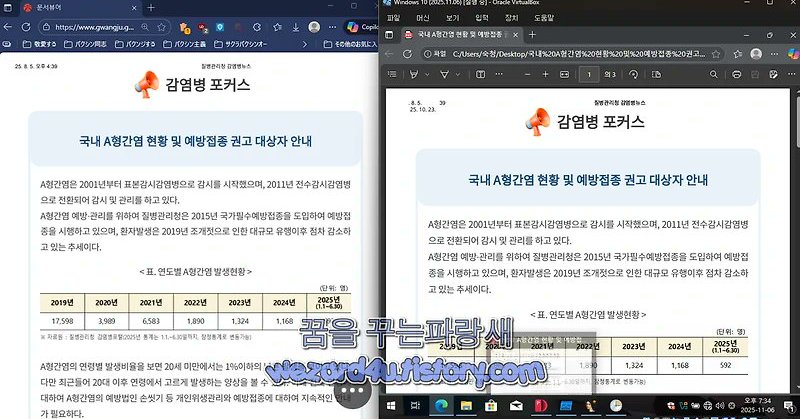800x419 pixels.
Task: Search within the PDF document
Action: [714, 75]
